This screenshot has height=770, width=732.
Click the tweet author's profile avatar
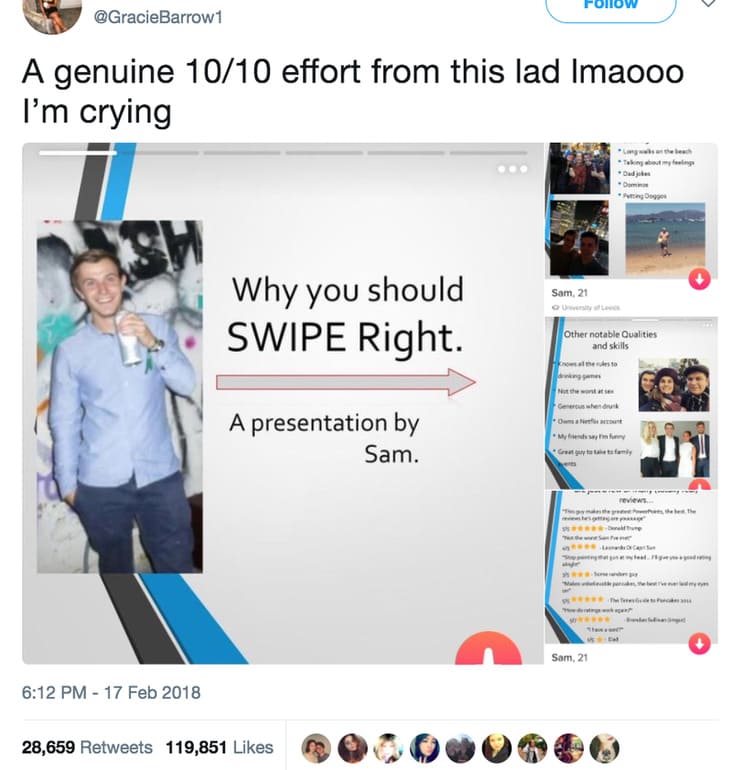tap(52, 15)
